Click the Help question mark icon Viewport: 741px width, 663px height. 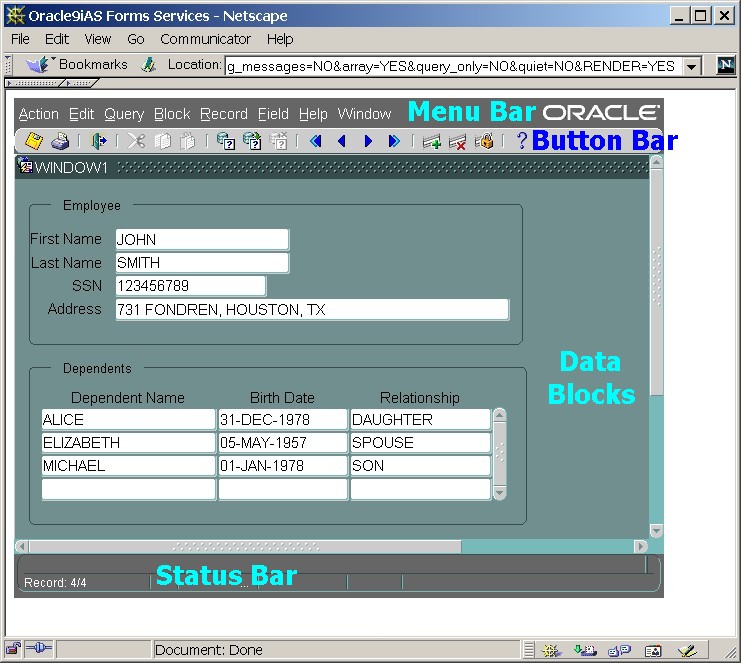pyautogui.click(x=521, y=140)
